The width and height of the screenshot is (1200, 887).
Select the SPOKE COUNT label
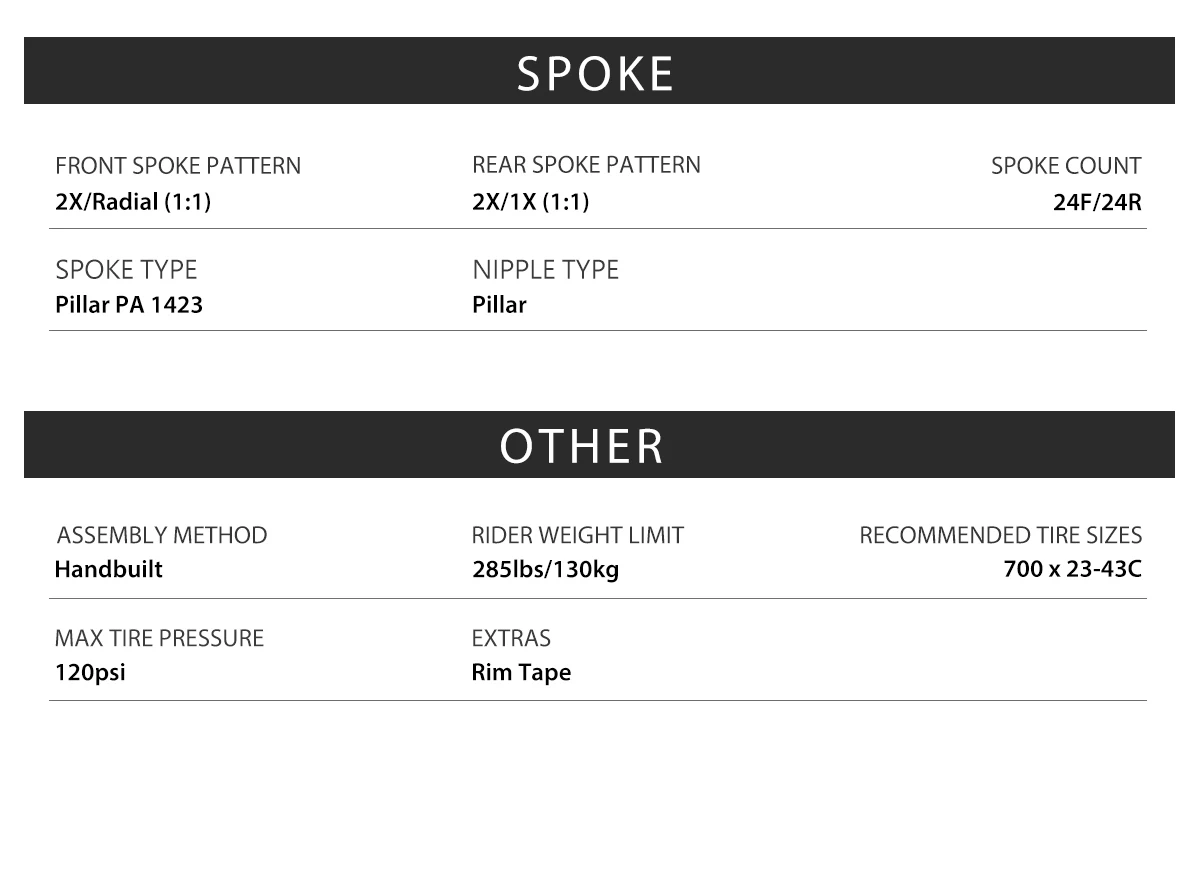[1066, 166]
